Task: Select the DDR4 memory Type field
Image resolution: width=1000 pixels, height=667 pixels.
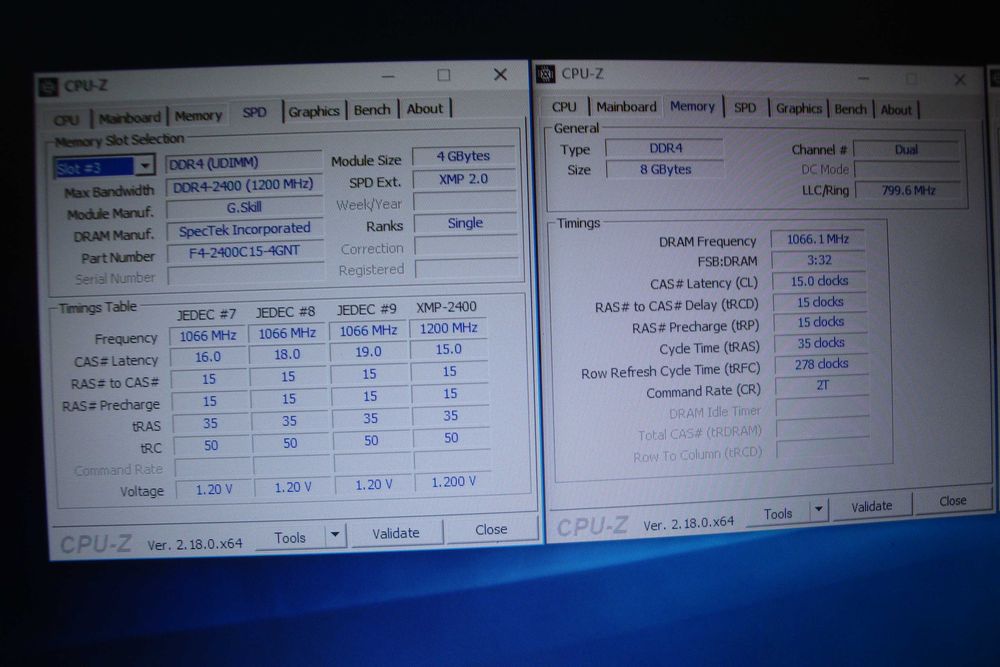Action: tap(665, 148)
